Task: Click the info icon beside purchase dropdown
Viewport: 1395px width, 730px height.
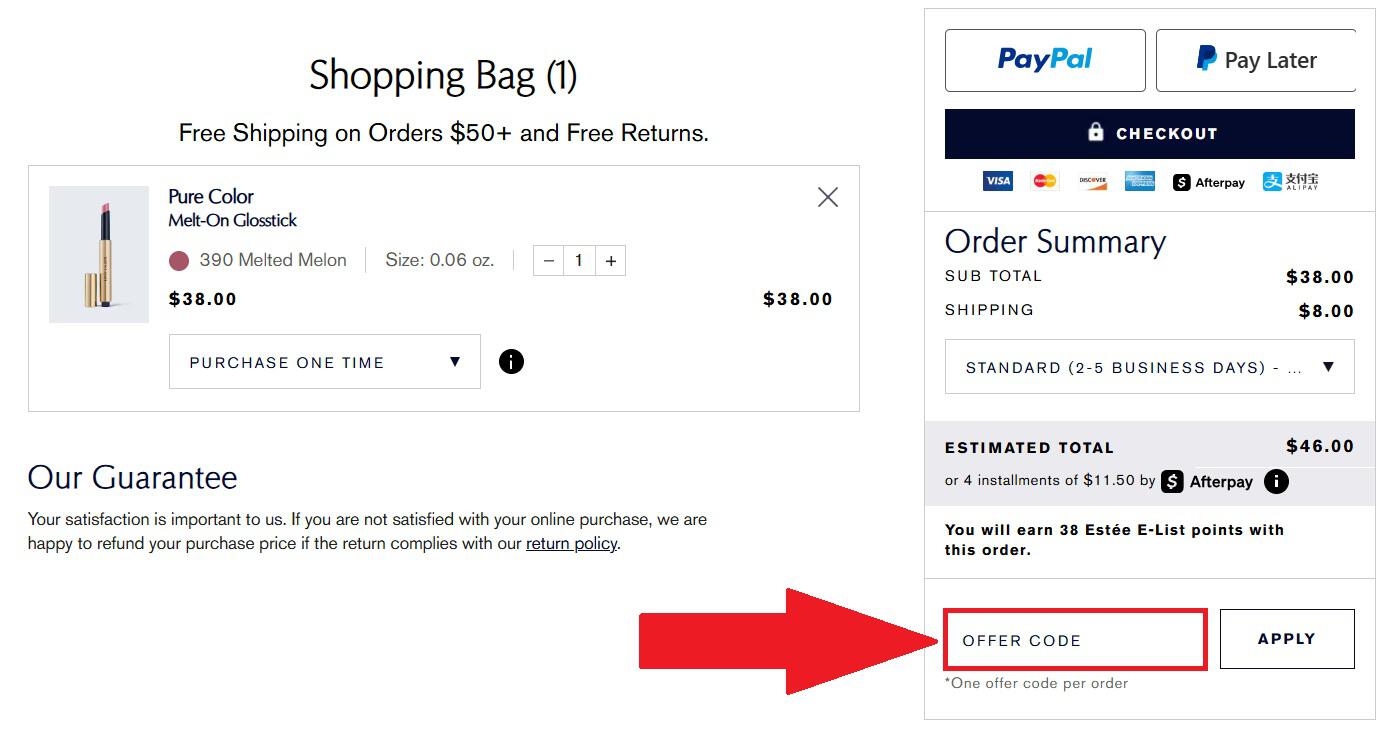Action: click(x=511, y=361)
